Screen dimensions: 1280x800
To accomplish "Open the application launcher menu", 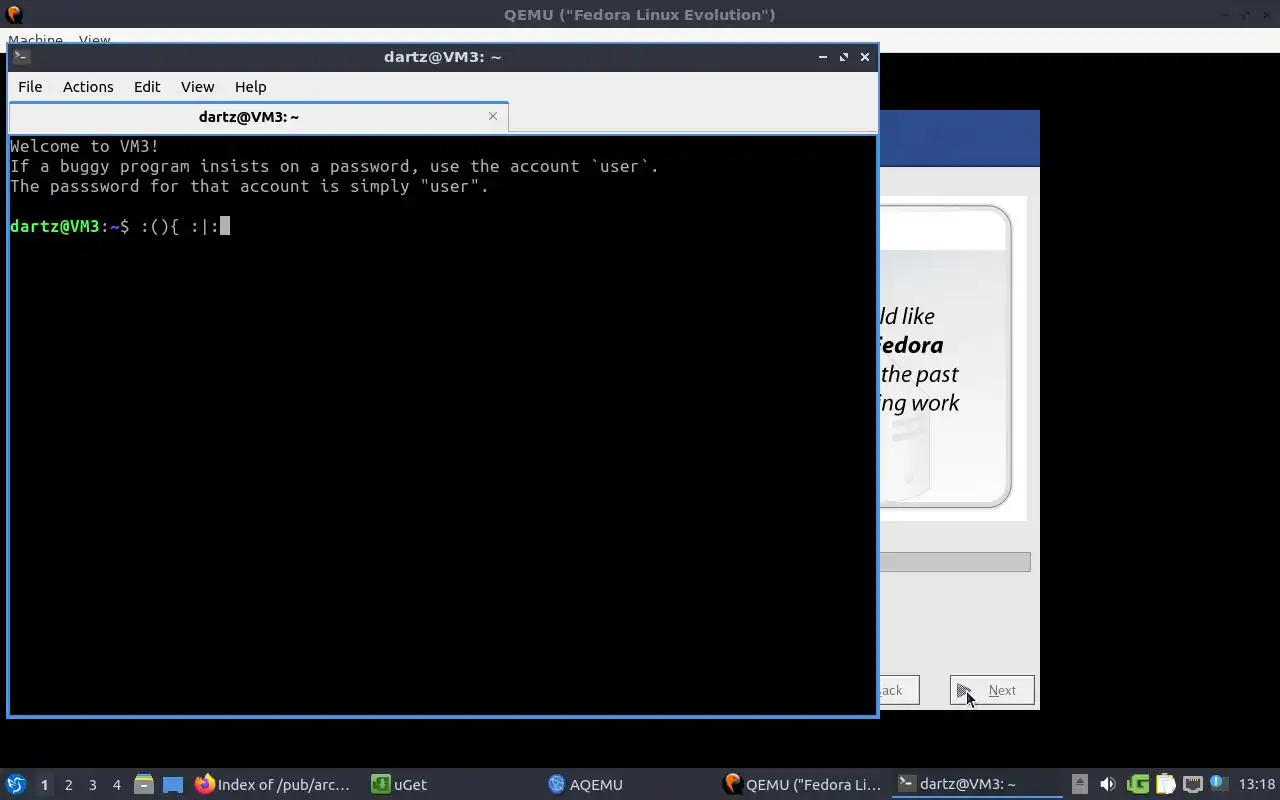I will point(16,784).
